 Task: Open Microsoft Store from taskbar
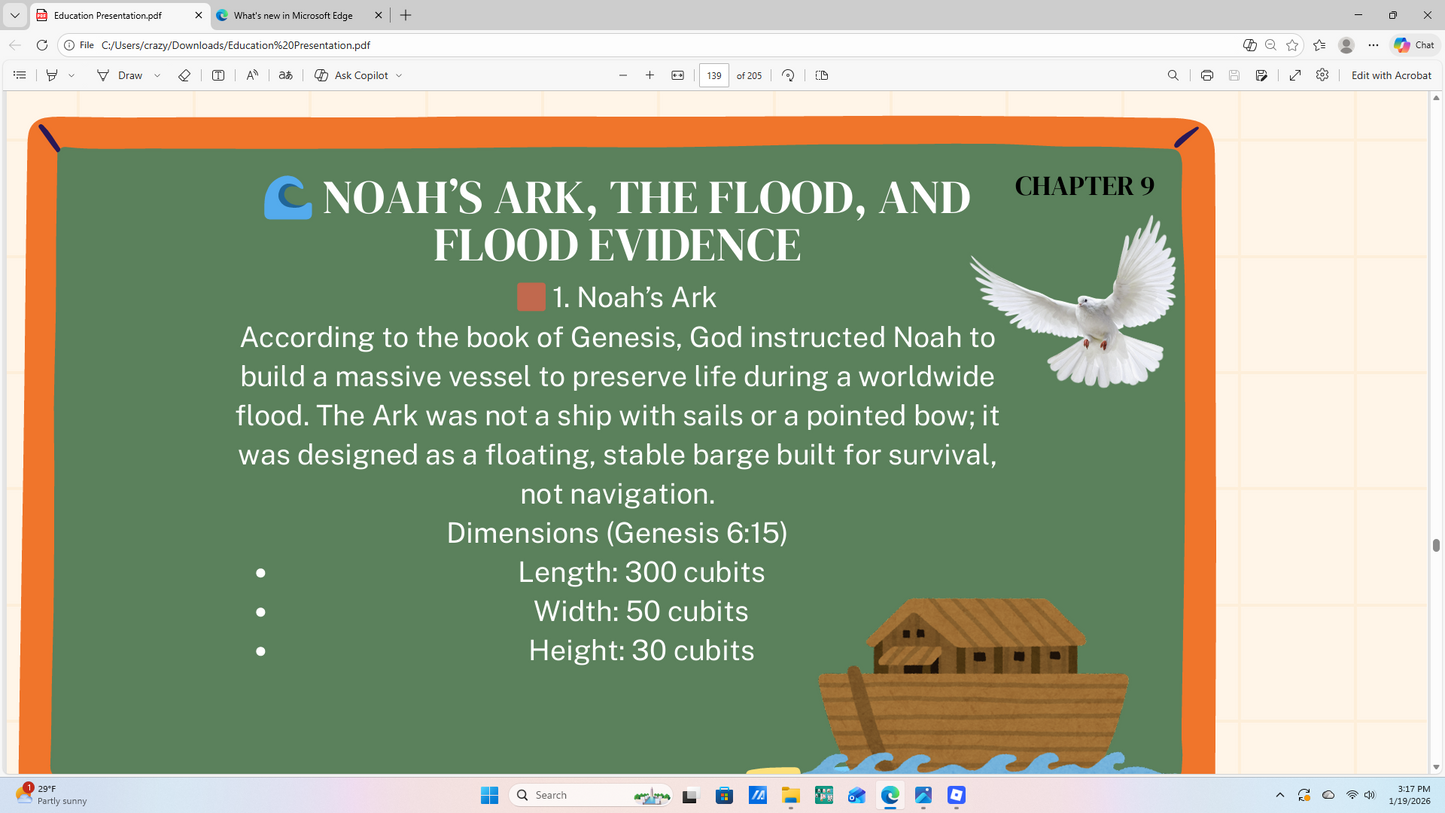point(724,795)
